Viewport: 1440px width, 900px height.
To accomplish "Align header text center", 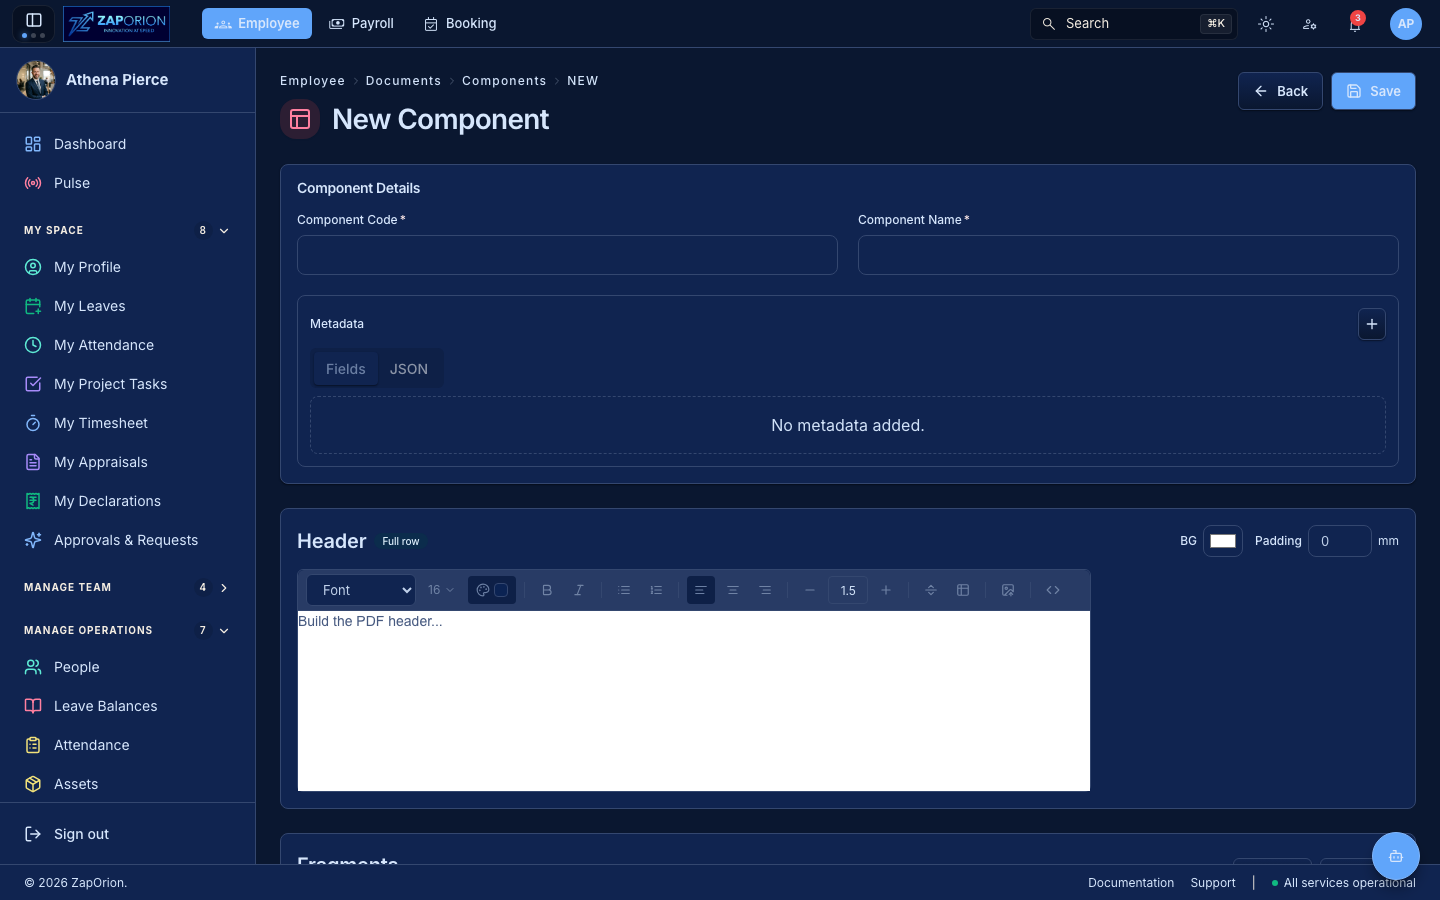I will (733, 590).
